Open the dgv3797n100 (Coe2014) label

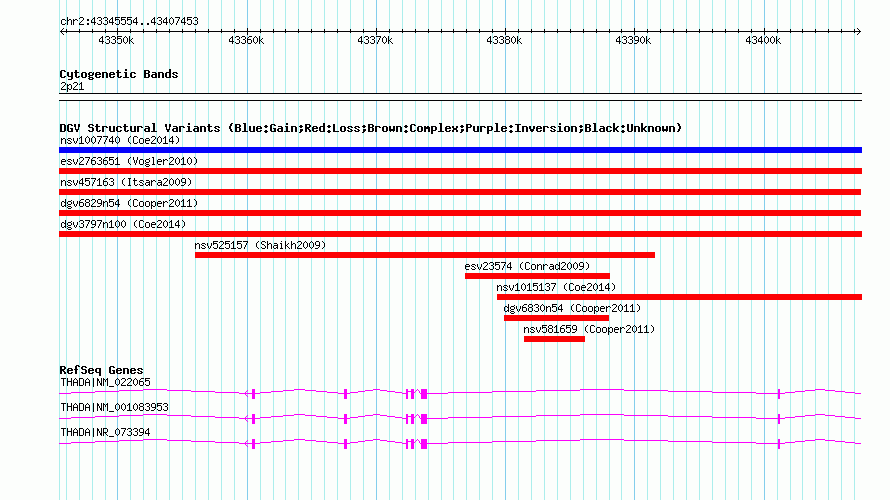[123, 224]
